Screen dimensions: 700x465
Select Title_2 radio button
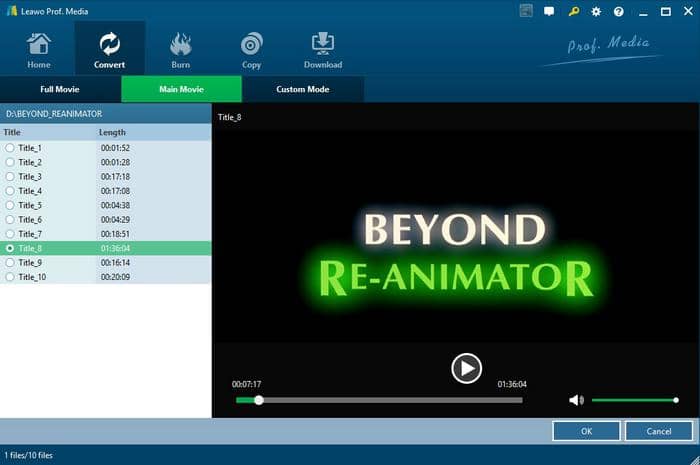[10, 162]
